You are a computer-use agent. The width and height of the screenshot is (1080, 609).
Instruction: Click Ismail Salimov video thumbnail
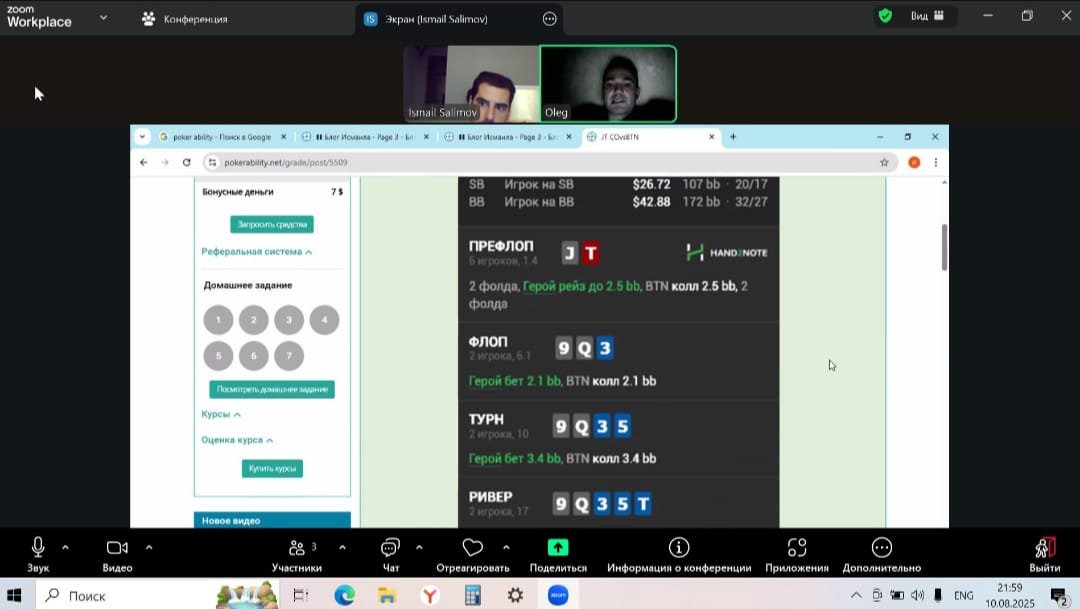(x=471, y=83)
